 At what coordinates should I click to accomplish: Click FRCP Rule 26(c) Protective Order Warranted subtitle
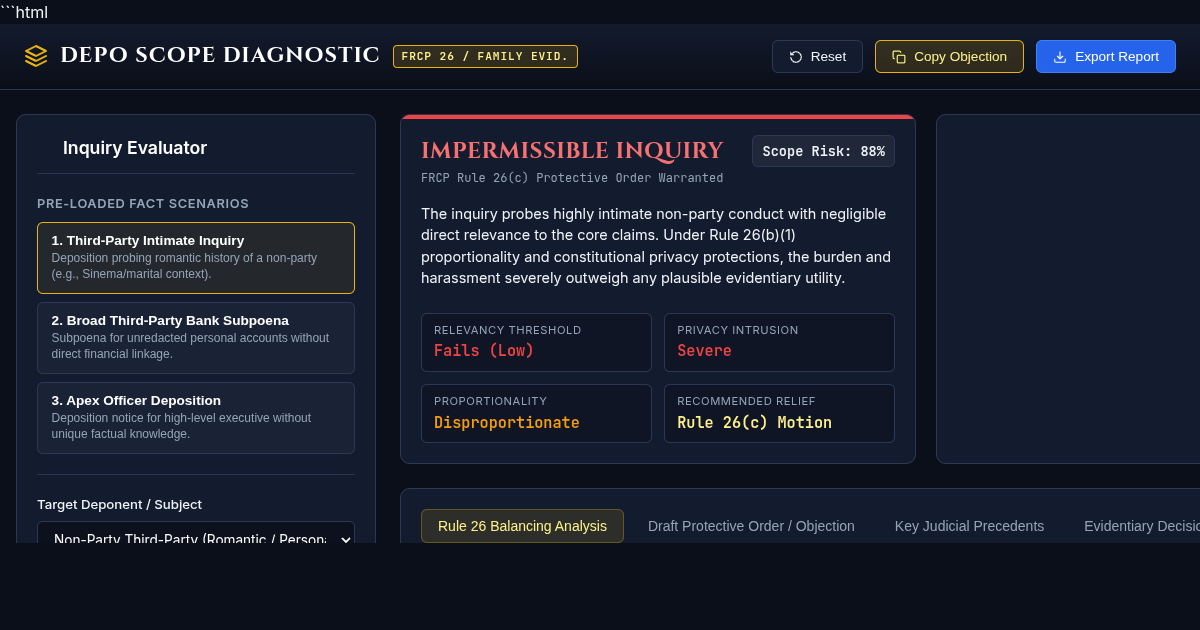[572, 178]
